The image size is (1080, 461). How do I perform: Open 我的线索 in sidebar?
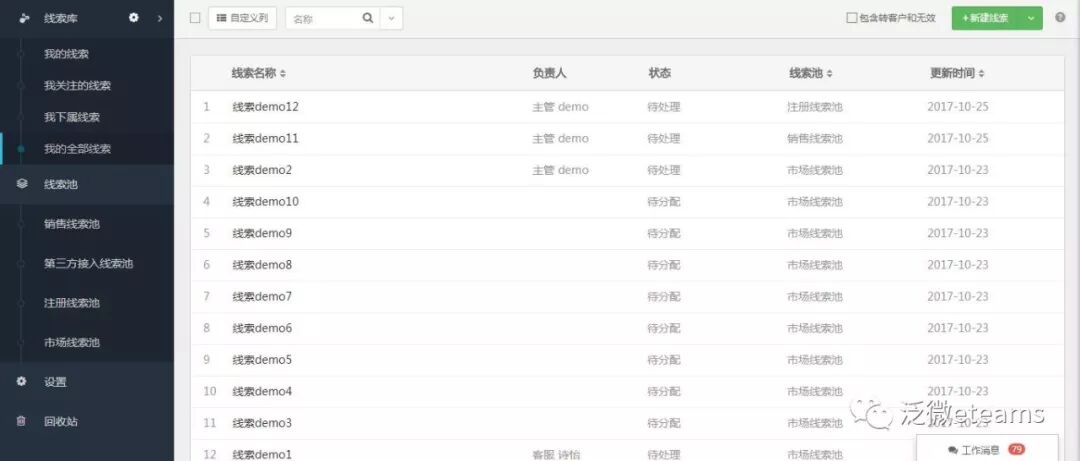[x=66, y=54]
